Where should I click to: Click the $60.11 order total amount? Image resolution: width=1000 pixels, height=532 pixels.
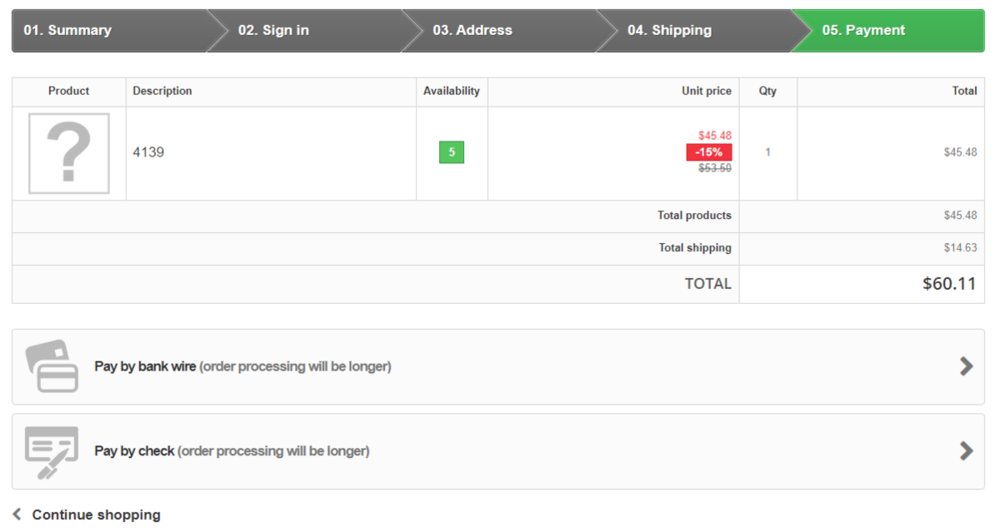click(949, 284)
